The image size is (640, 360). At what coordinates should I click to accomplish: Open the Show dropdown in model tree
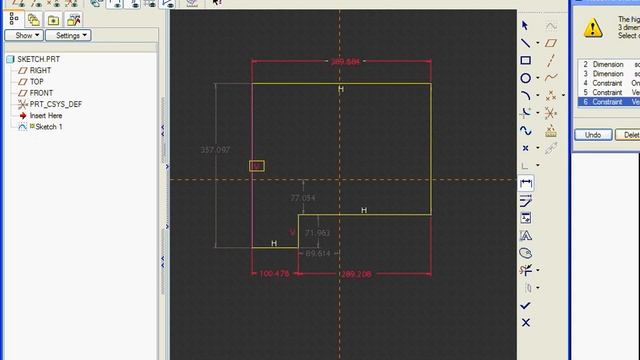tap(24, 36)
